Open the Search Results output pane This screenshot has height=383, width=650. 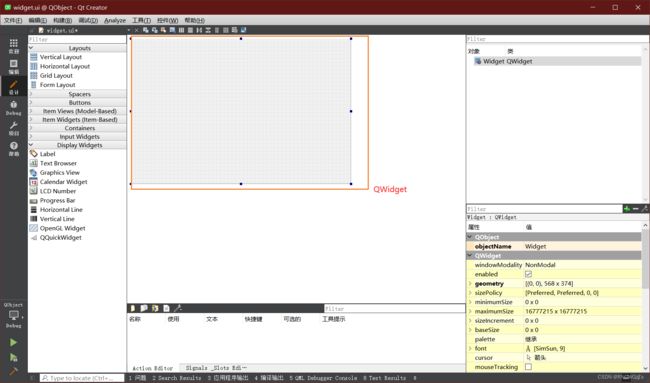point(177,378)
